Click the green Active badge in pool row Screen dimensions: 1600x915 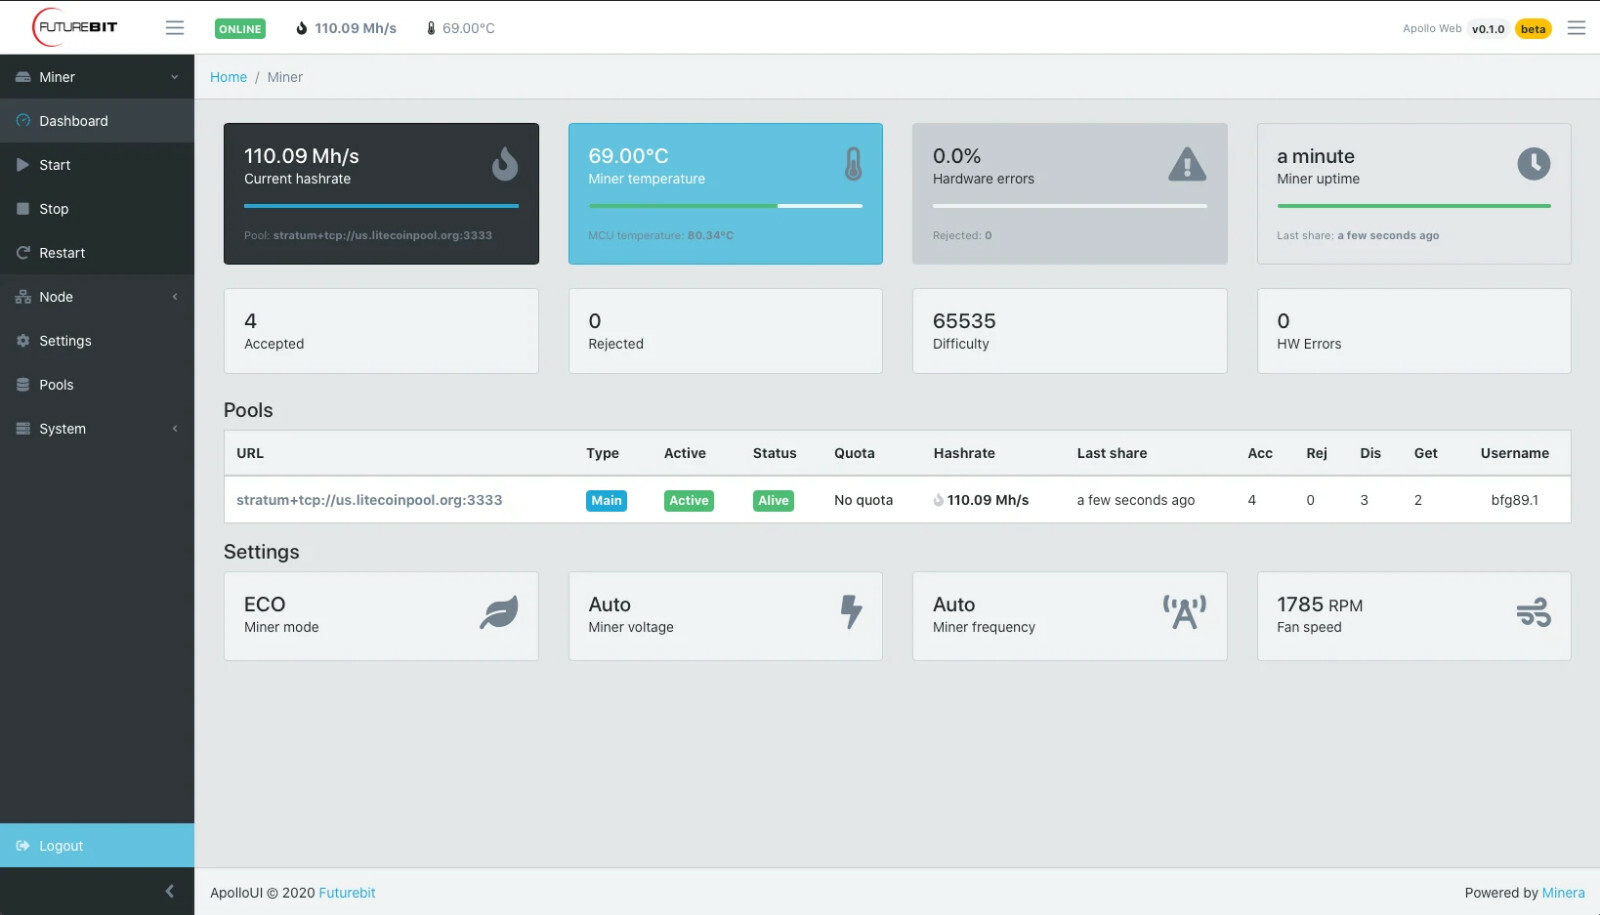689,500
